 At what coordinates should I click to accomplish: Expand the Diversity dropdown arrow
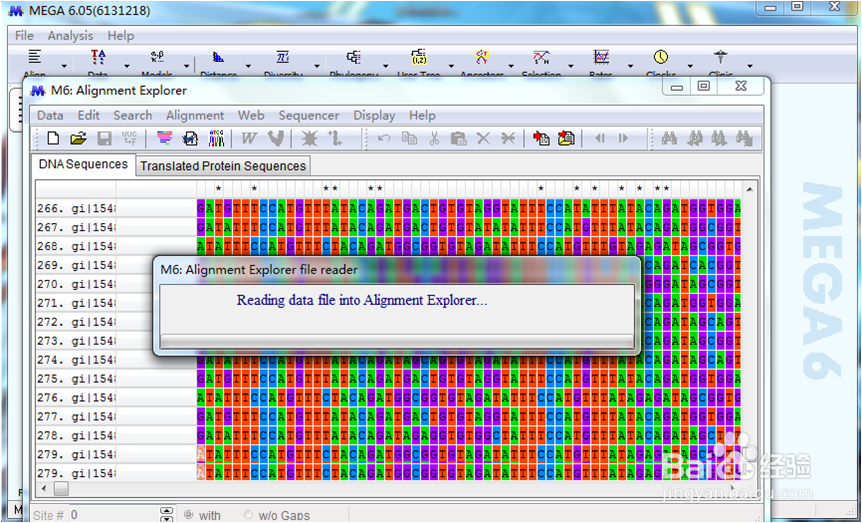coord(317,66)
